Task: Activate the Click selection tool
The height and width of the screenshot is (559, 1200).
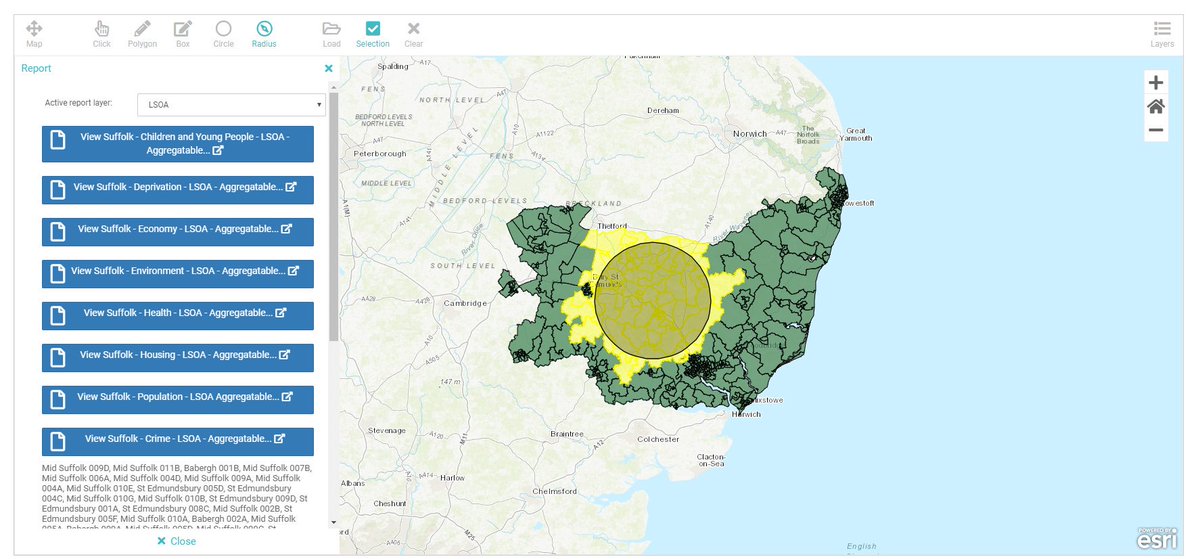Action: (x=102, y=33)
